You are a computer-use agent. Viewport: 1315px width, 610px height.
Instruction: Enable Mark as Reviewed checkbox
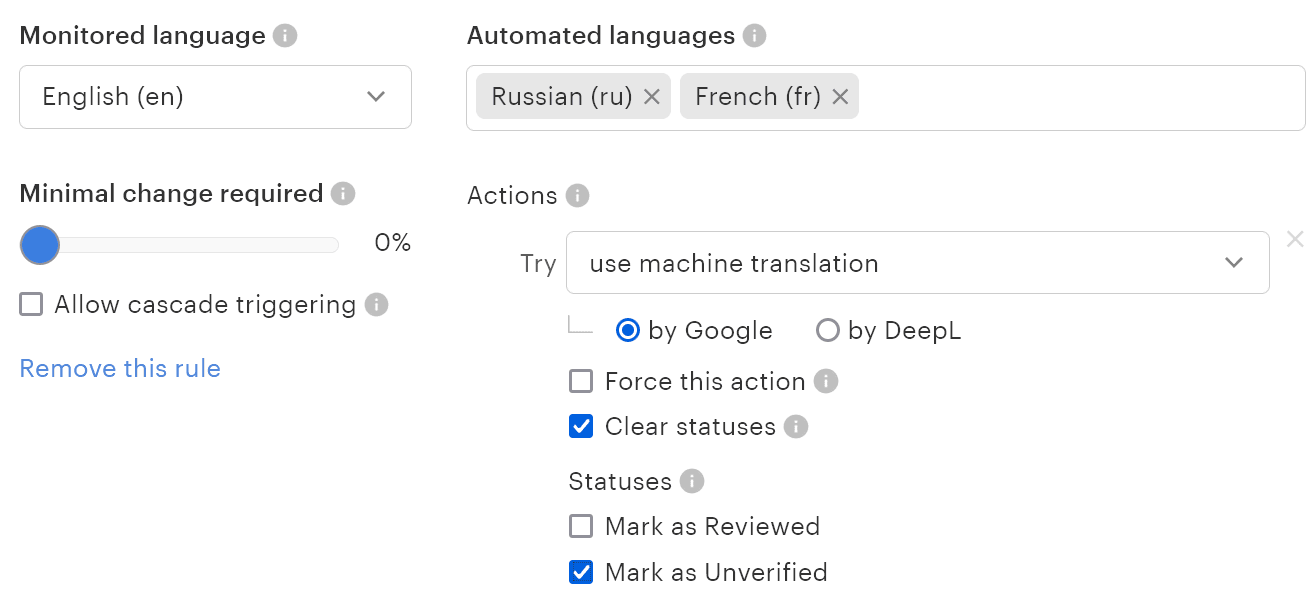(581, 526)
